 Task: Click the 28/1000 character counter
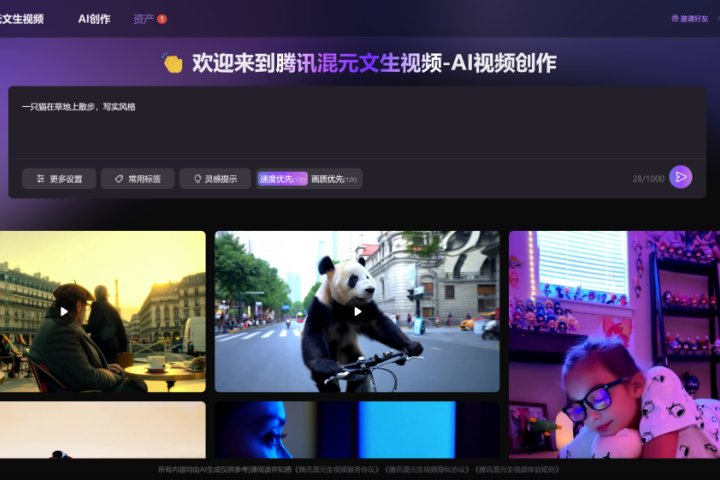tap(648, 179)
